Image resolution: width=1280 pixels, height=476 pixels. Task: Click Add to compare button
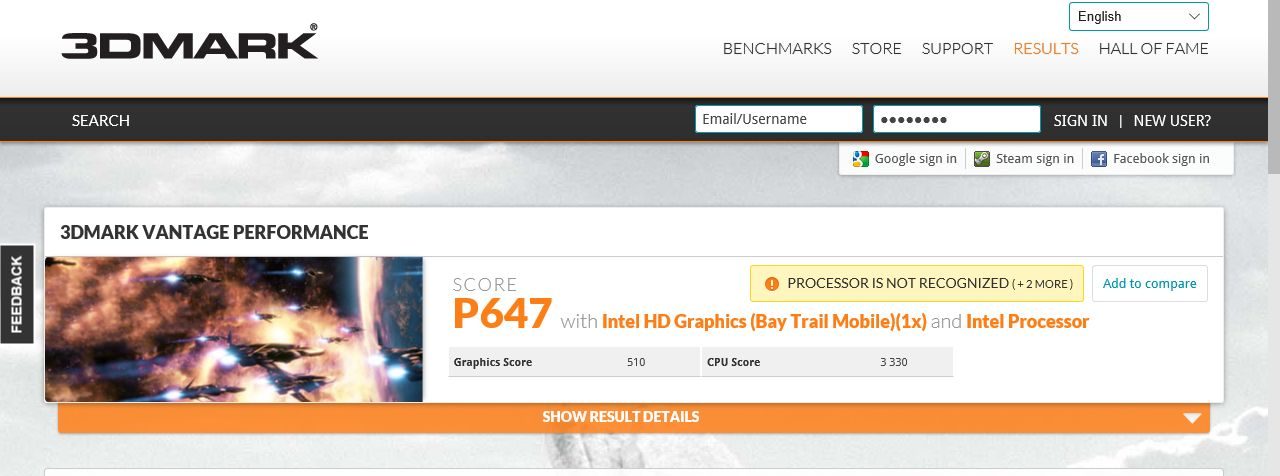coord(1149,284)
